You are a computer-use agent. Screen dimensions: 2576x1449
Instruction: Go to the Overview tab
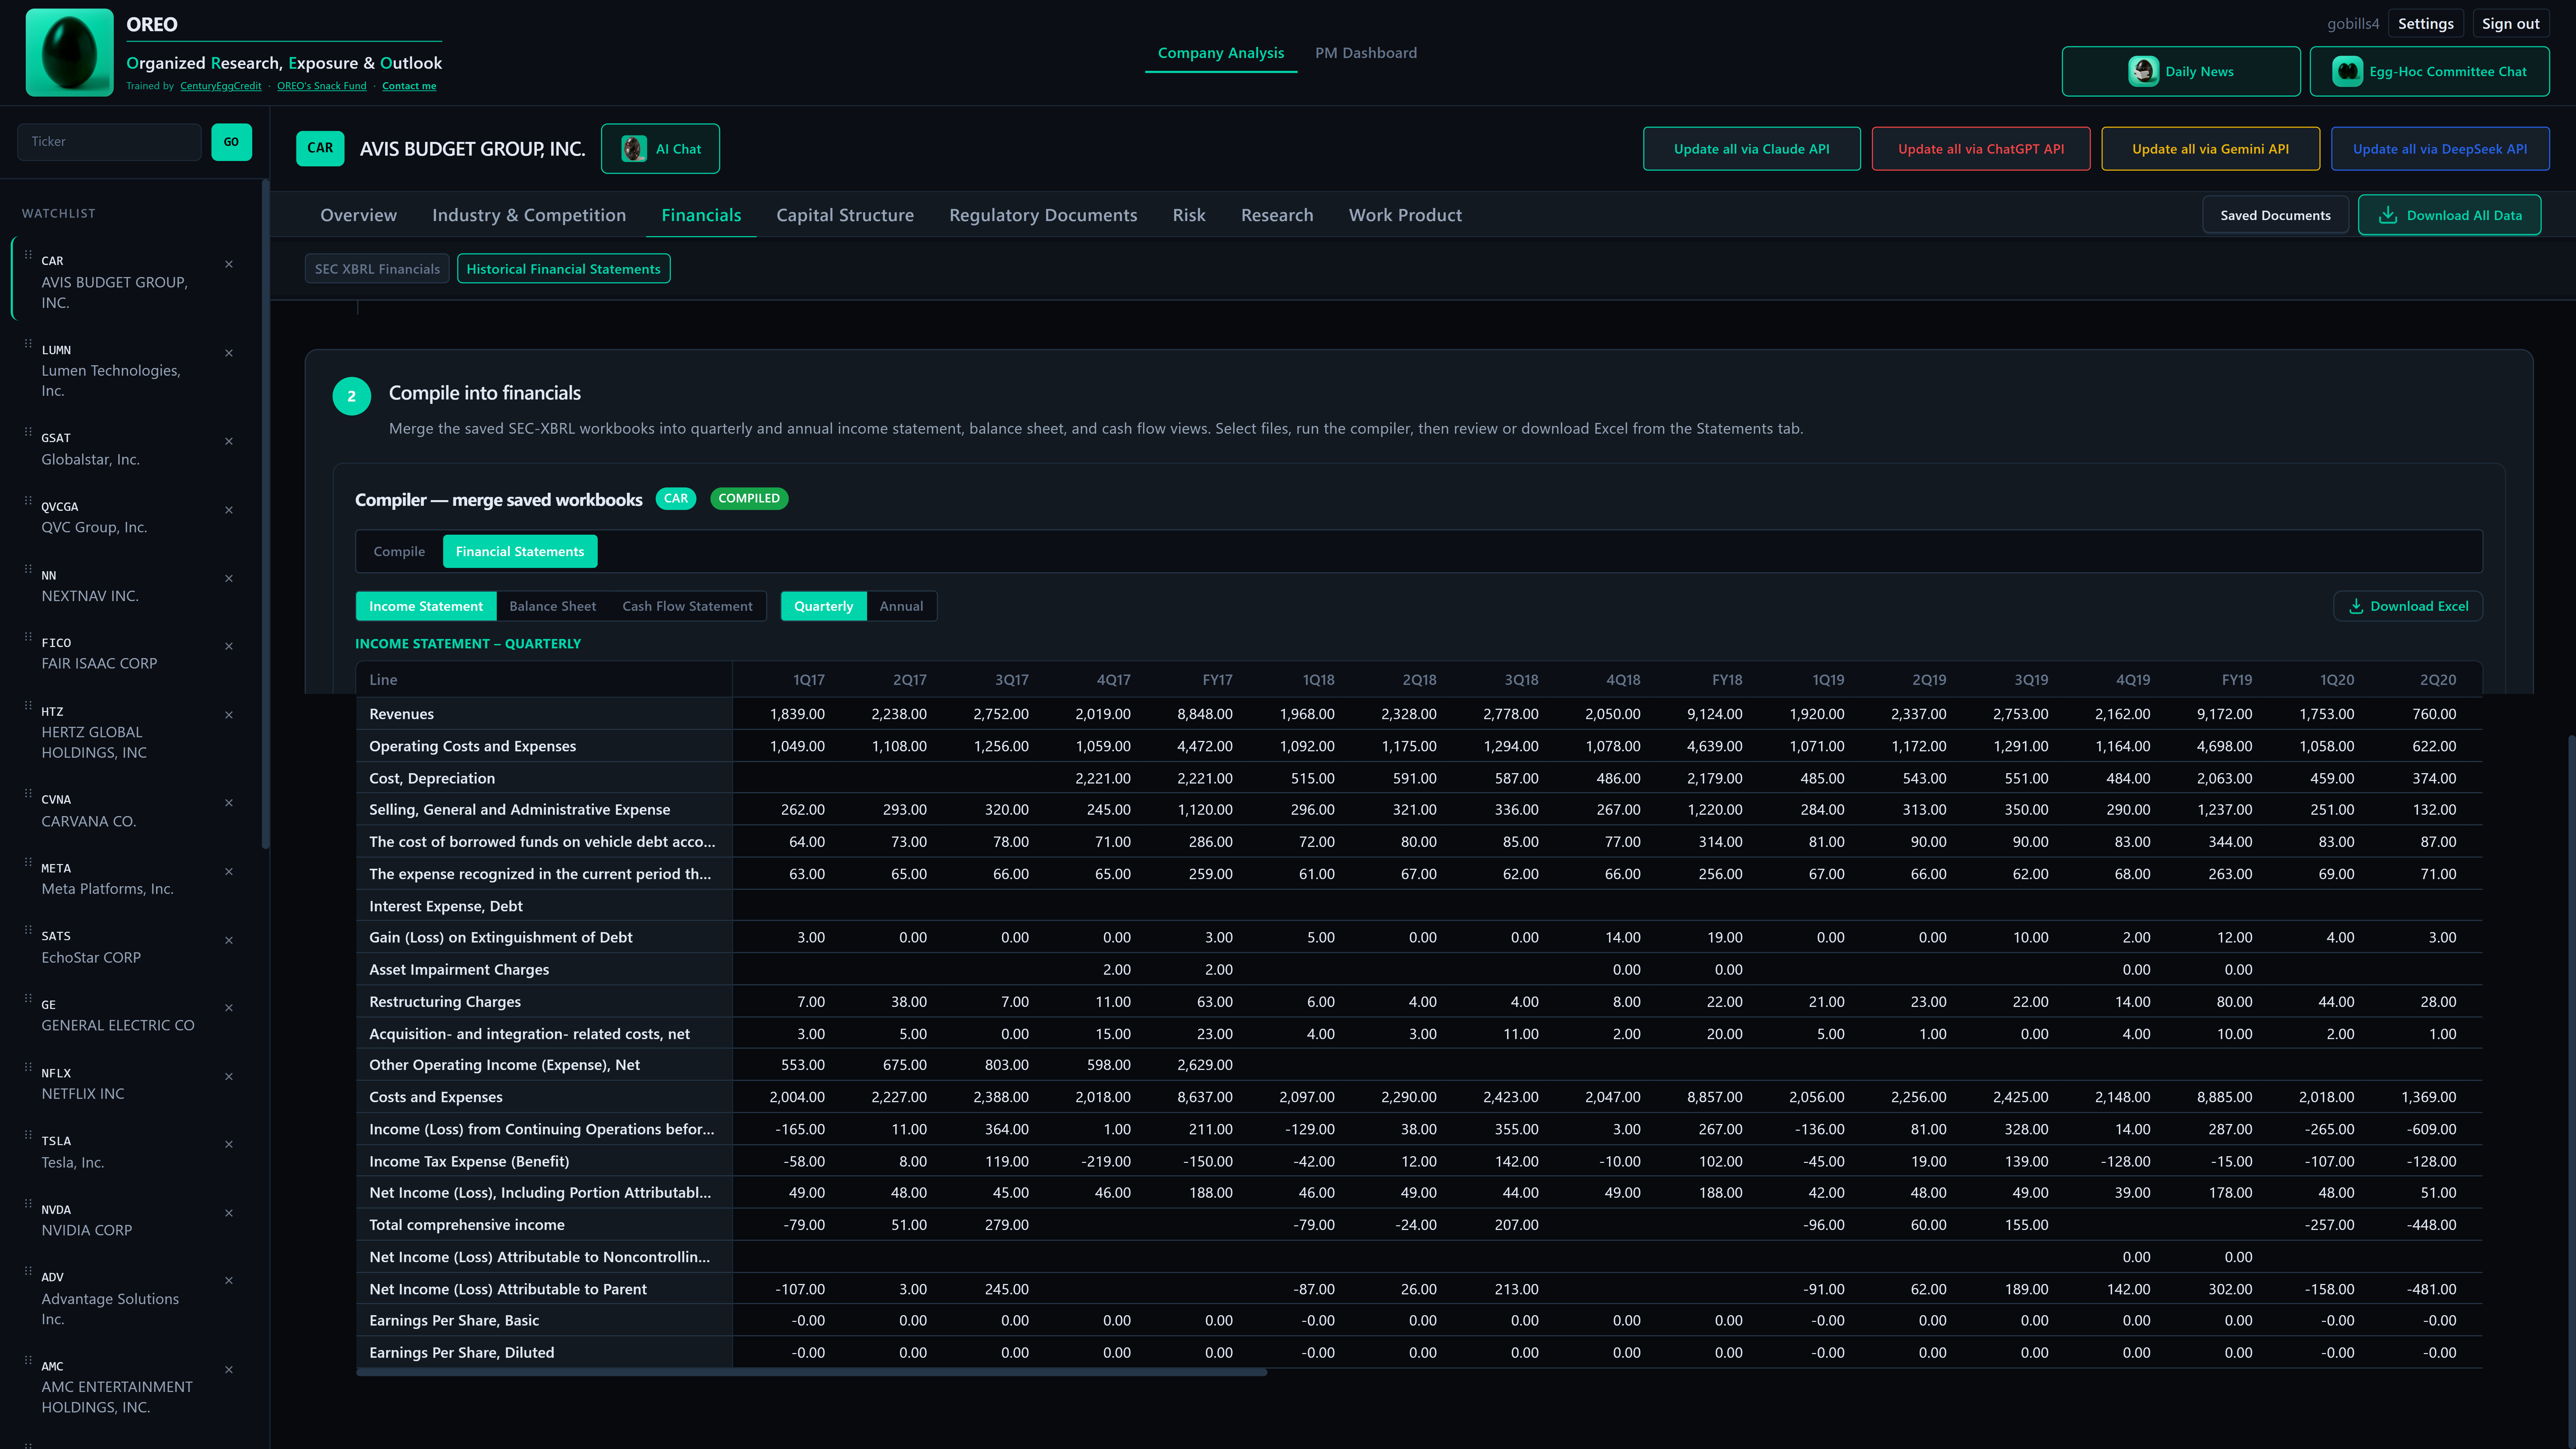[x=358, y=215]
